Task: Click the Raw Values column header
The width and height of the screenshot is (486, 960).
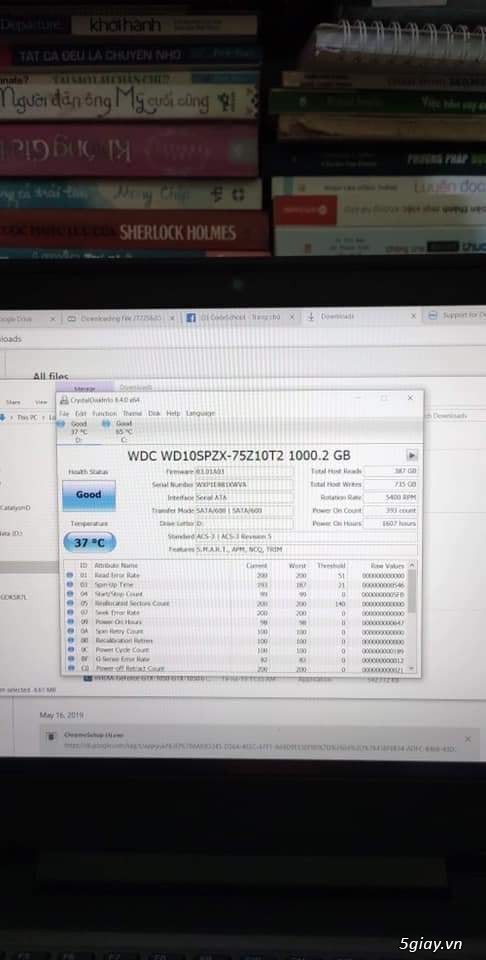Action: click(x=387, y=566)
